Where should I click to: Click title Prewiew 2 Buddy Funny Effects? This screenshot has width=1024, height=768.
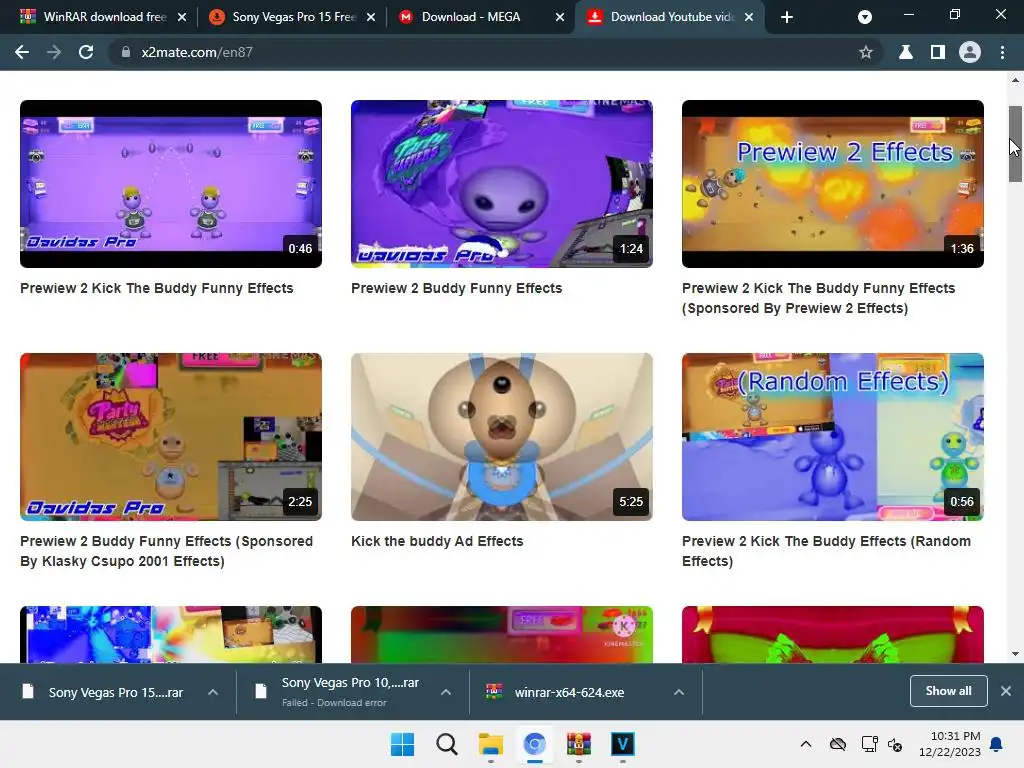pos(456,288)
